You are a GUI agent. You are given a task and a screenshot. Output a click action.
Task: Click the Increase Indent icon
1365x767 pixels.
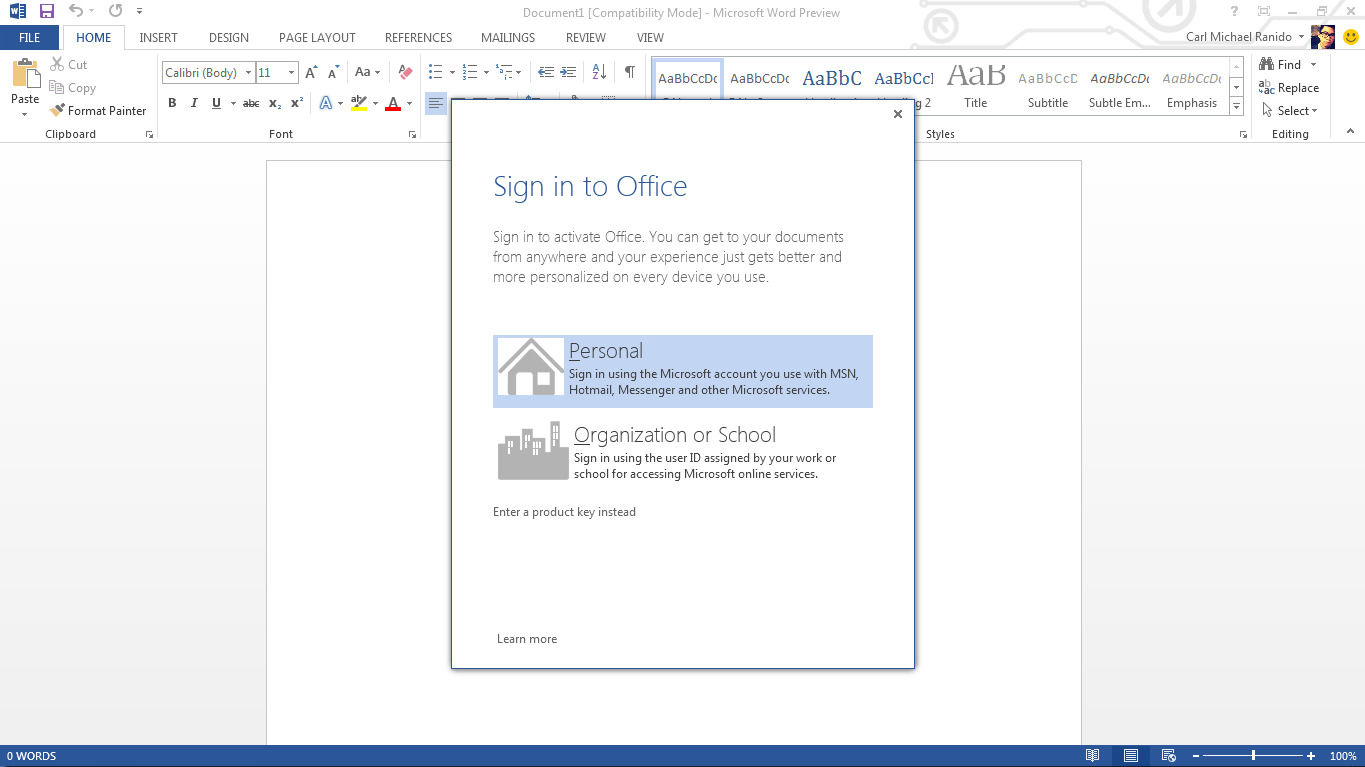coord(568,72)
